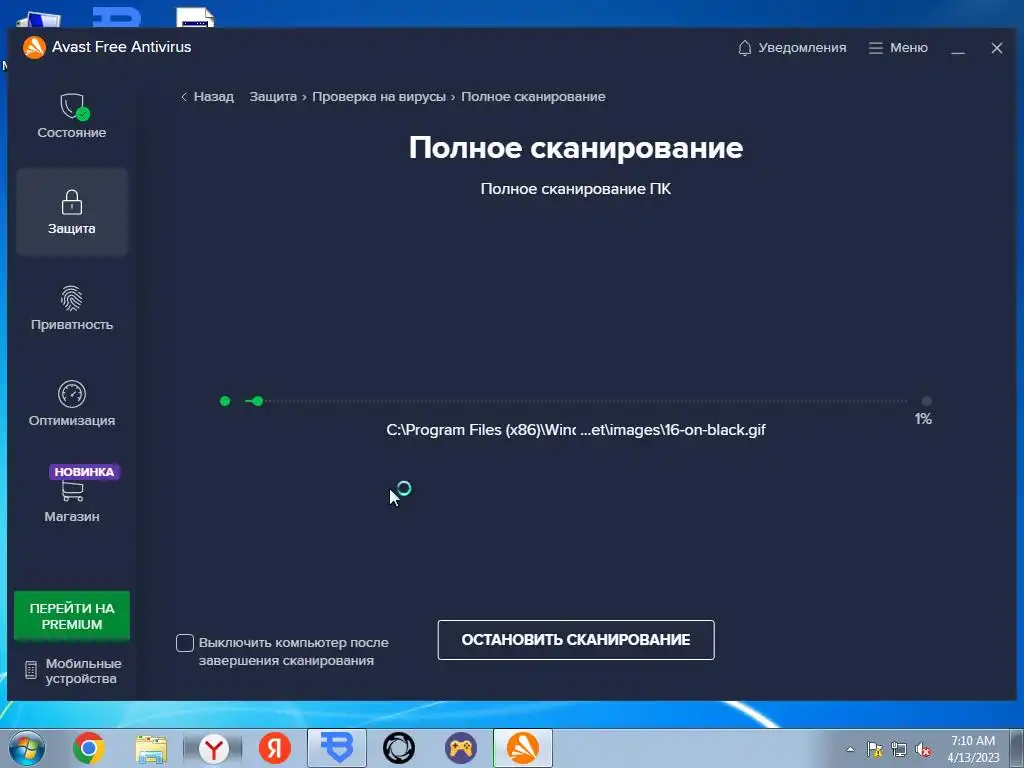Click the scanned file path text

click(575, 430)
